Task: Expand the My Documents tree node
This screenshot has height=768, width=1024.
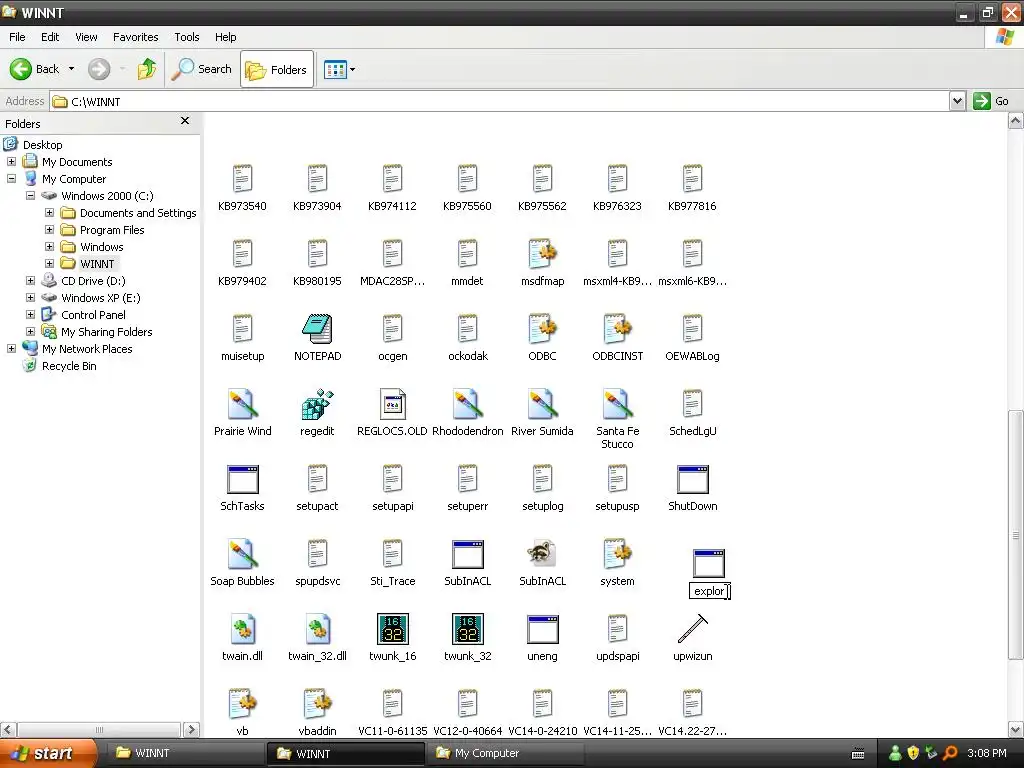Action: click(x=11, y=161)
